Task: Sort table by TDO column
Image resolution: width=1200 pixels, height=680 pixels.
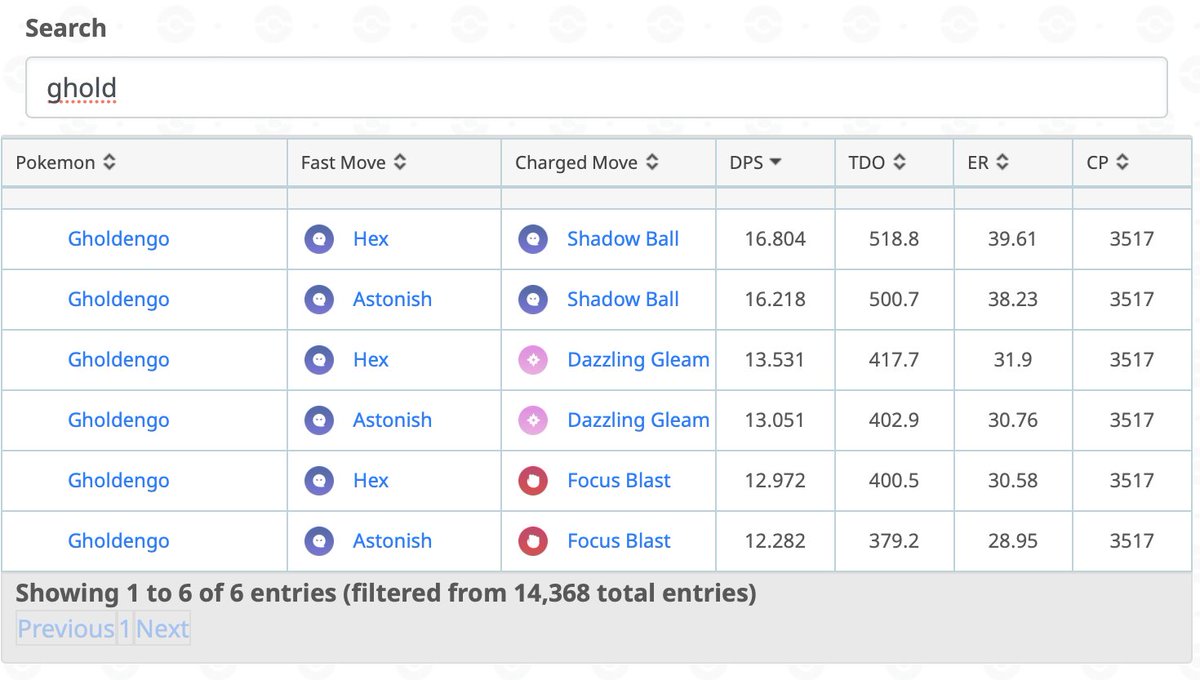Action: (x=894, y=162)
